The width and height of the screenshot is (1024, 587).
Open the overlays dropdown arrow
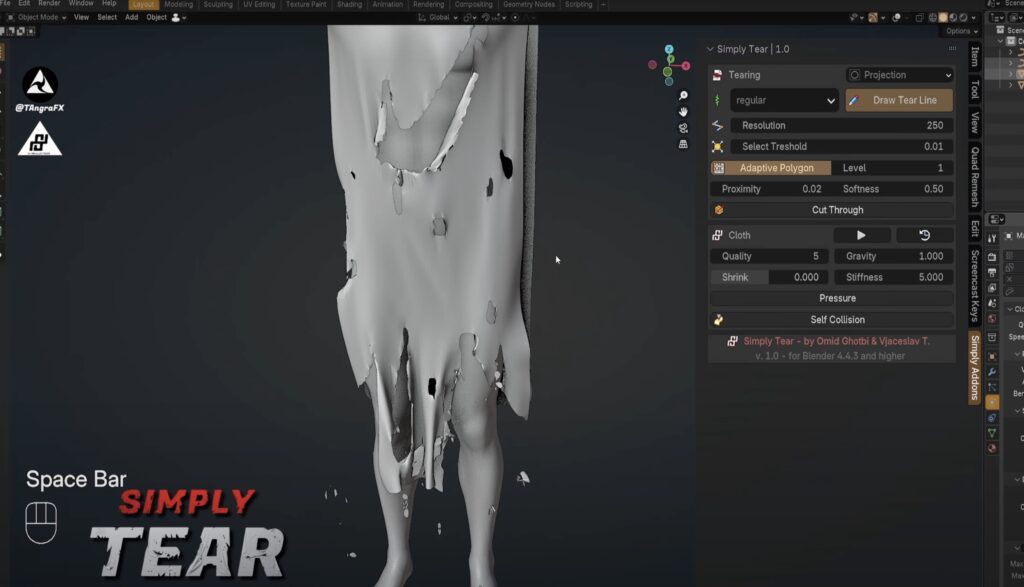[906, 18]
